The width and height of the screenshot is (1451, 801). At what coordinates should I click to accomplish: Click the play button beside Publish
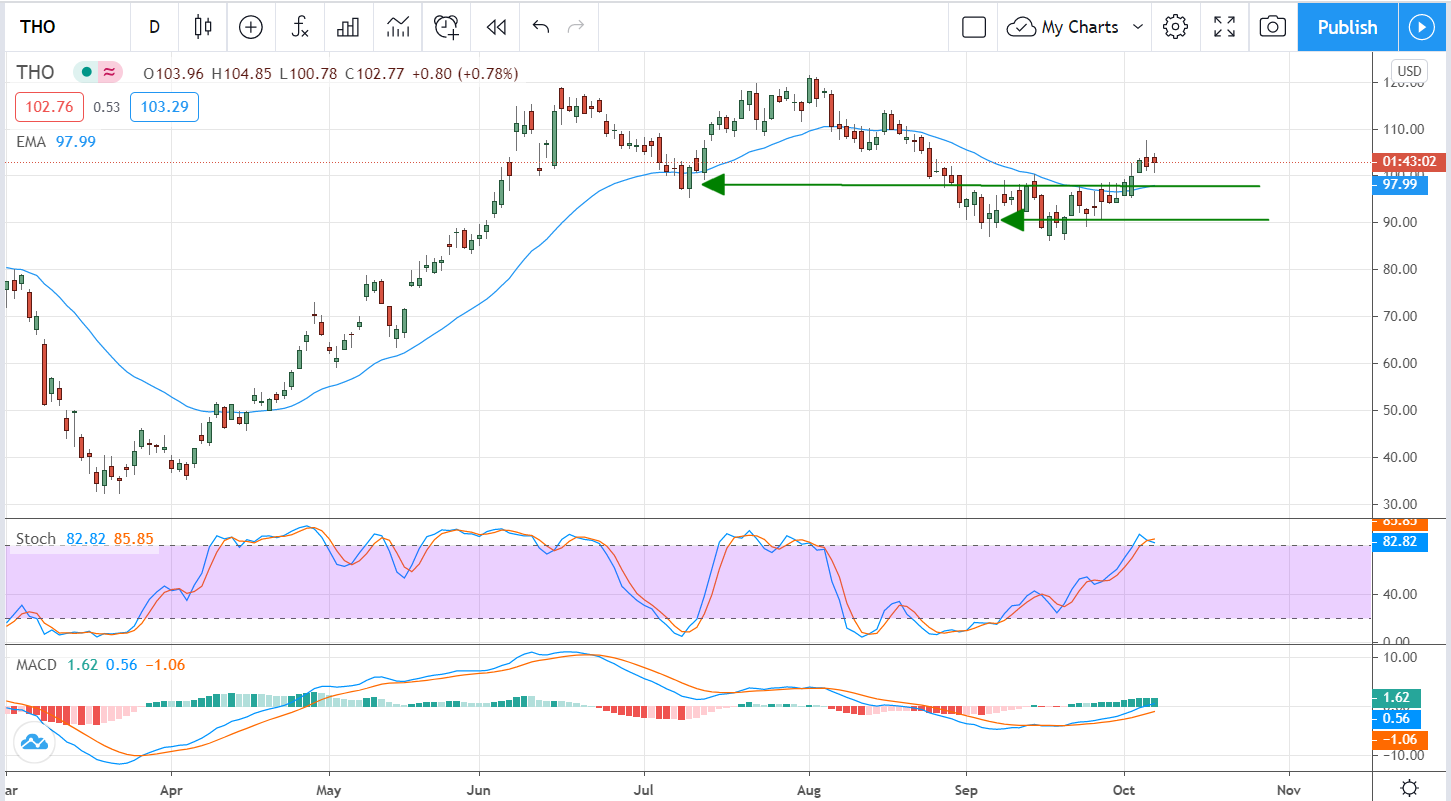(x=1422, y=27)
